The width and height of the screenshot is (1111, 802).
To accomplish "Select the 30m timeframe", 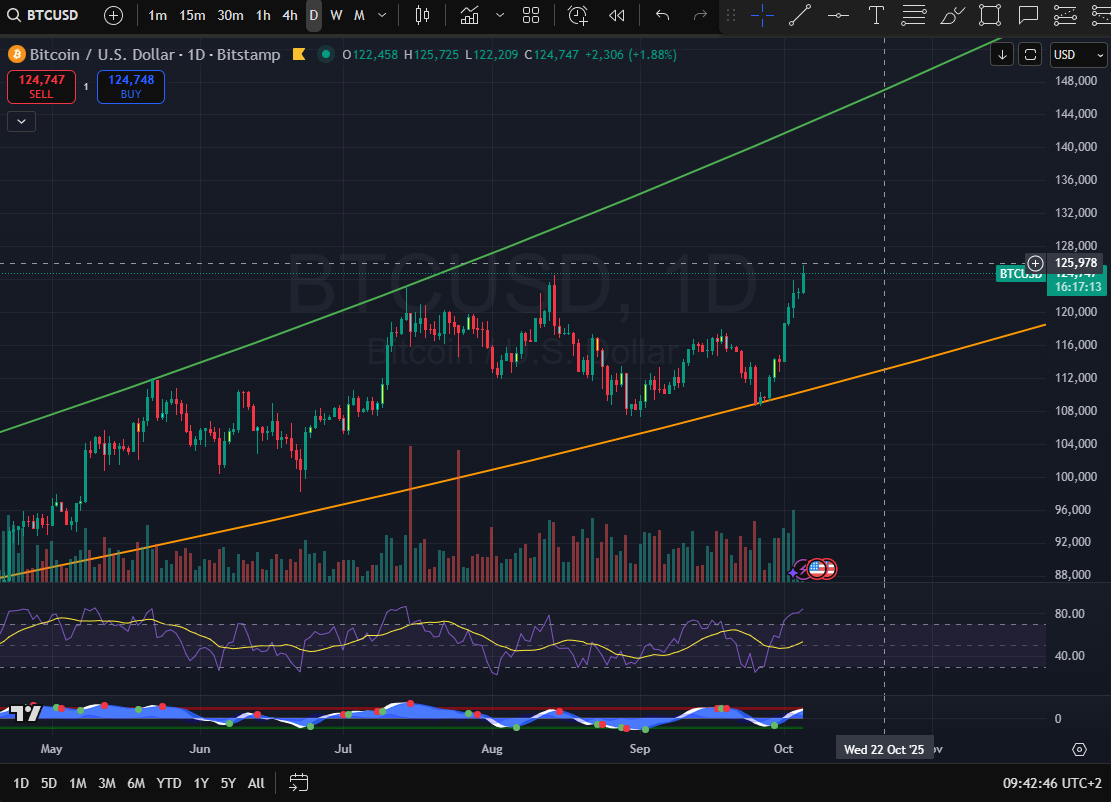I will 230,15.
